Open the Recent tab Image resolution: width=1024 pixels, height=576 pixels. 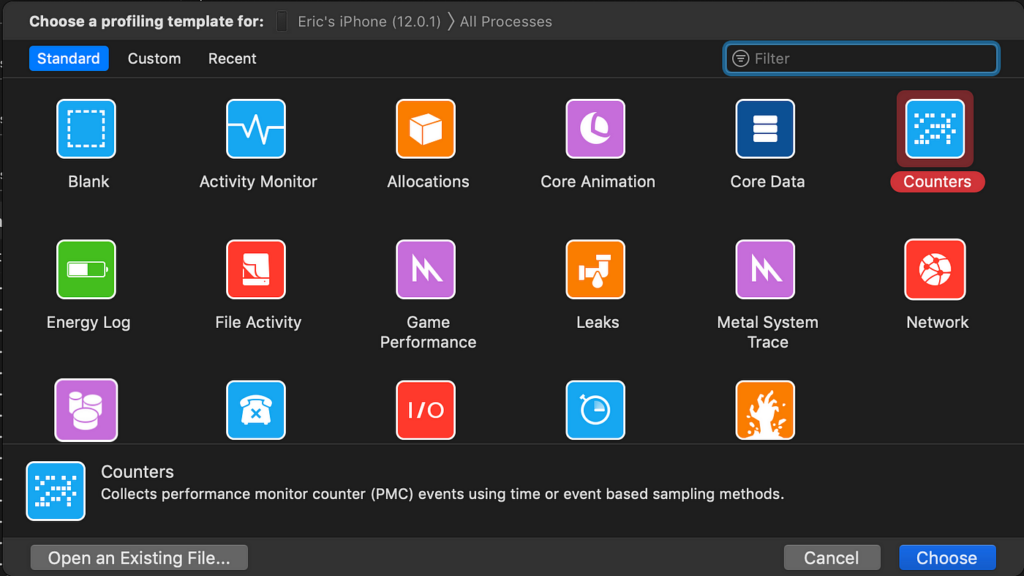coord(232,58)
